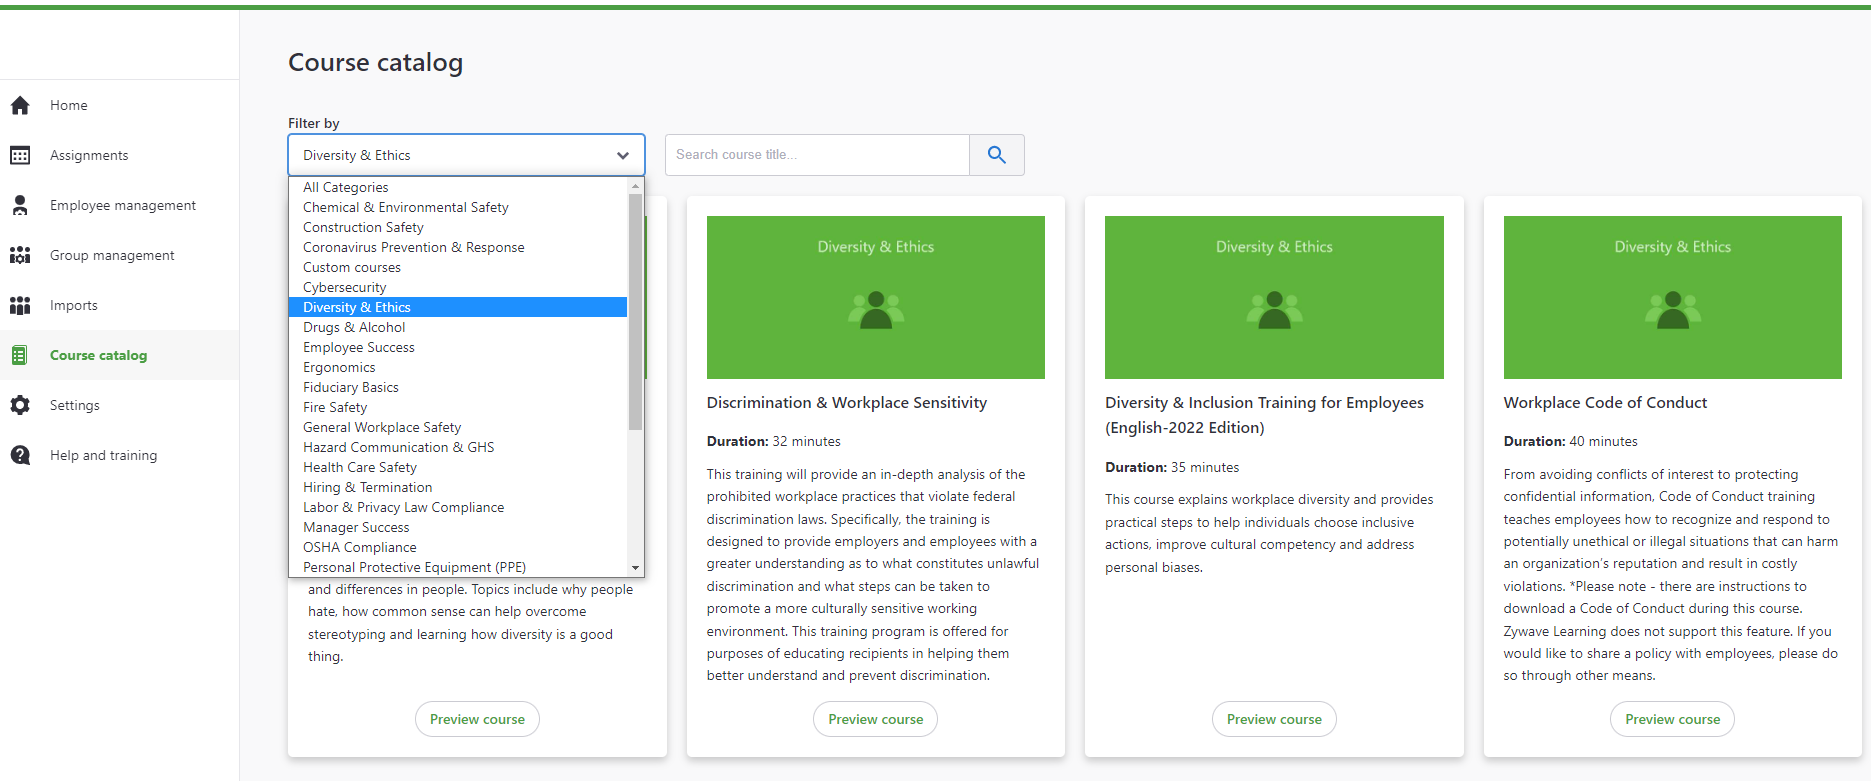Choose Cybersecurity from the category list
Screen dimensions: 1871x781
[x=344, y=287]
